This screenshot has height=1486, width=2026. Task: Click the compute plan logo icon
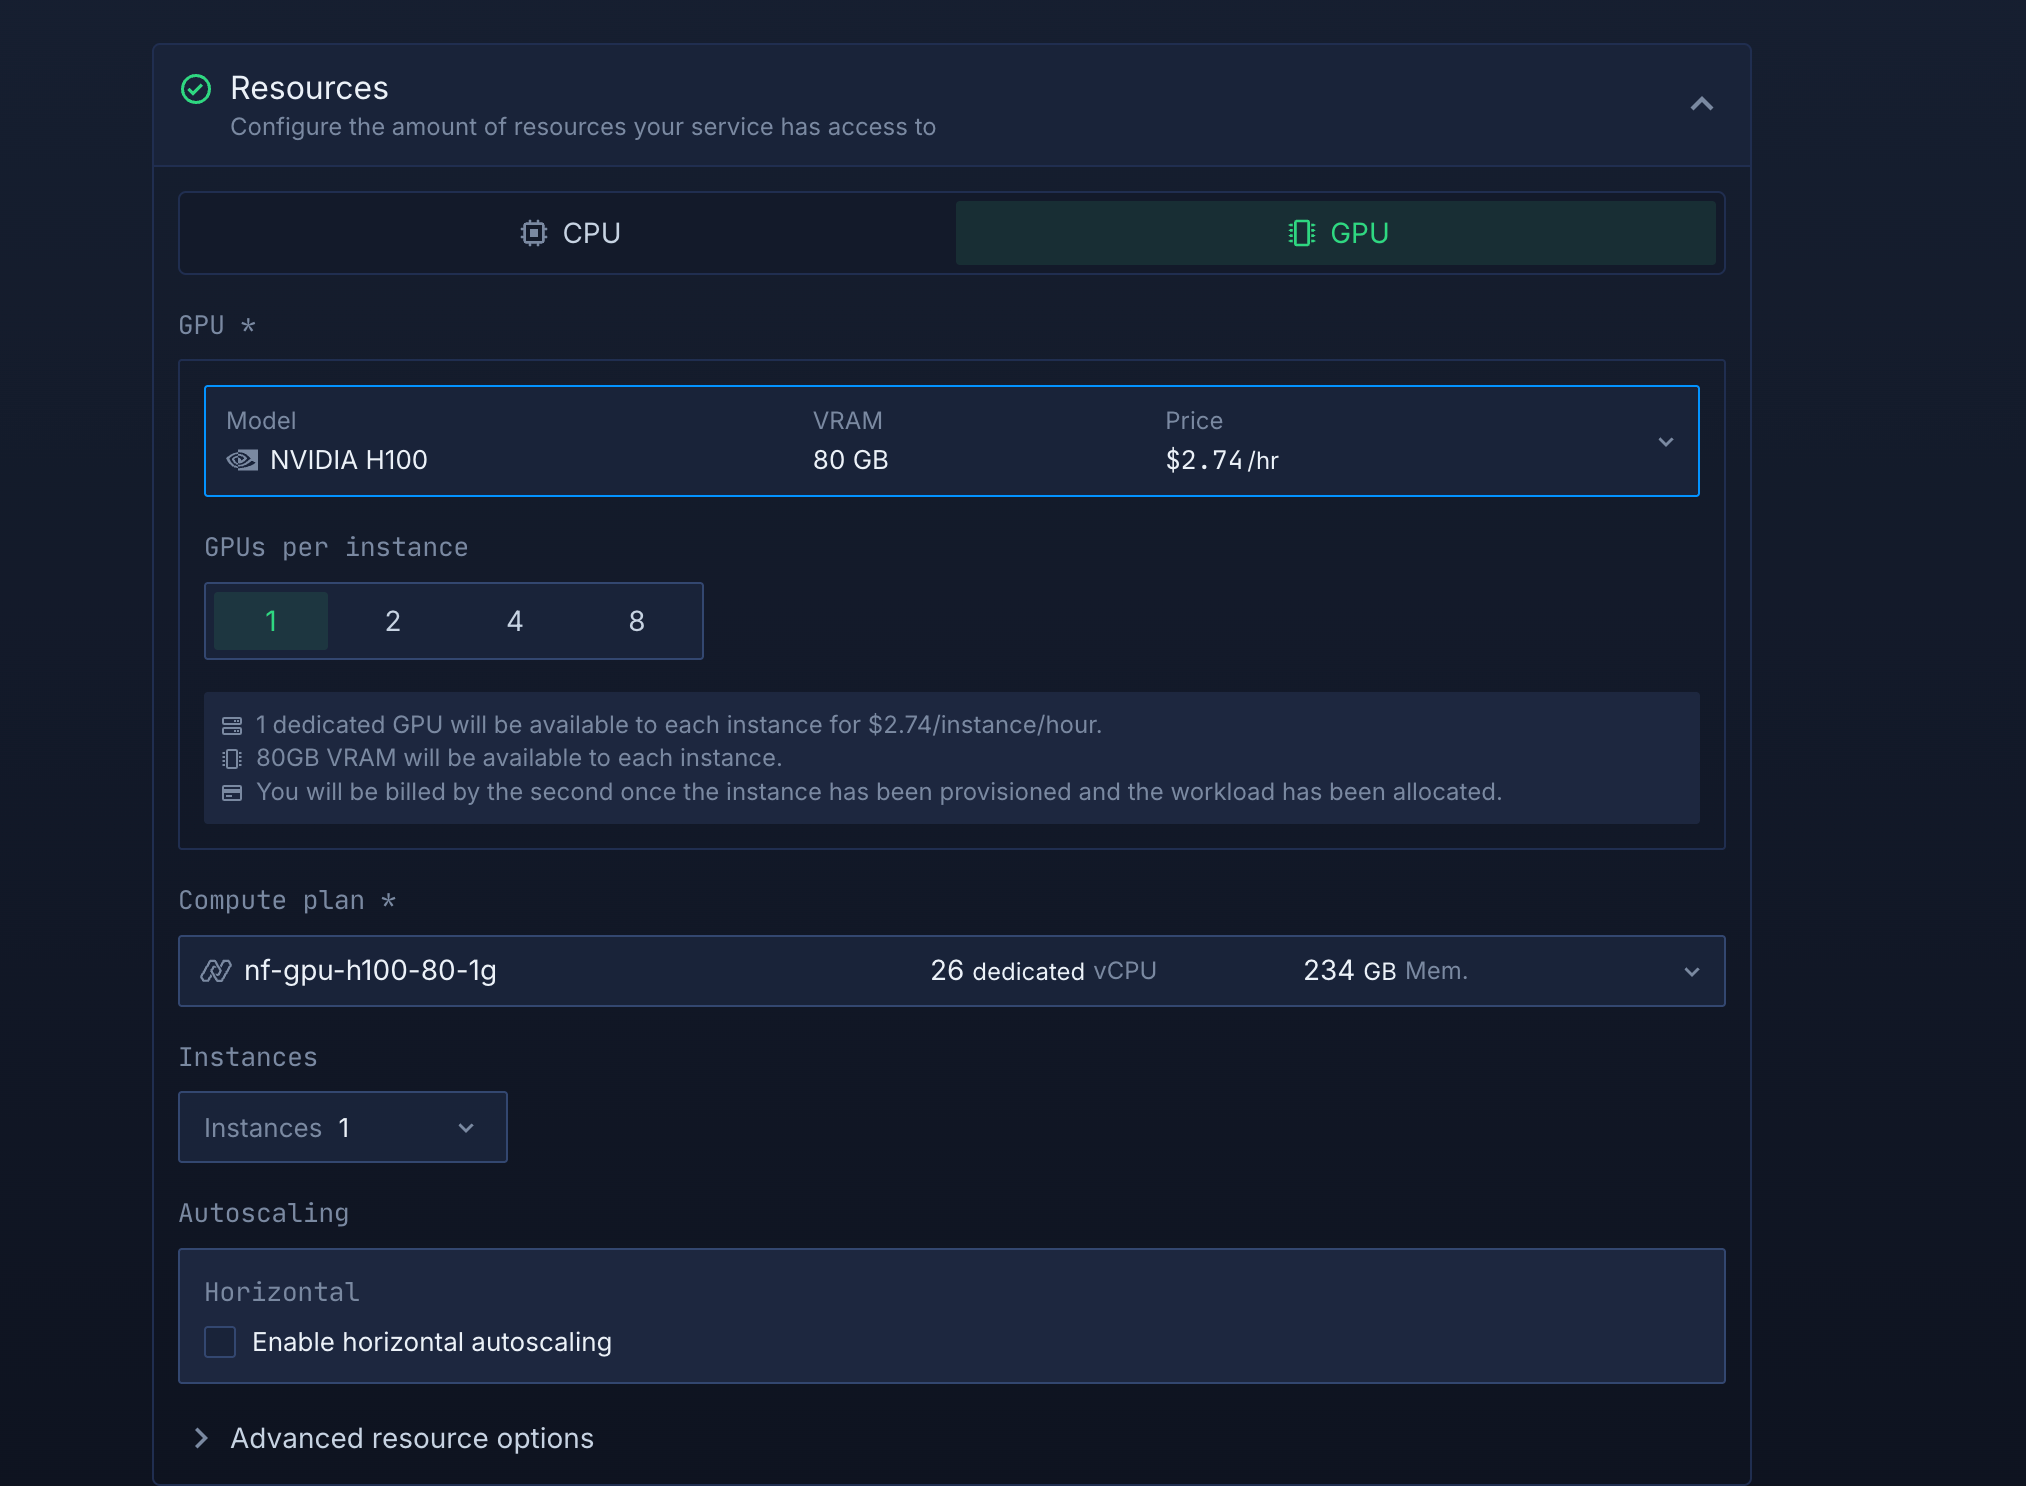(x=216, y=971)
